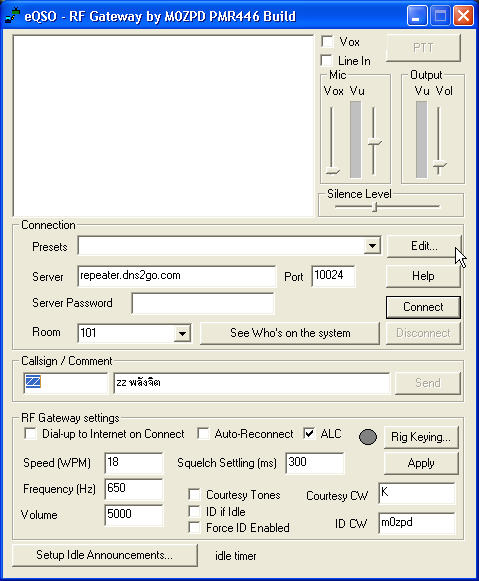Click the Server Password field

pos(203,304)
